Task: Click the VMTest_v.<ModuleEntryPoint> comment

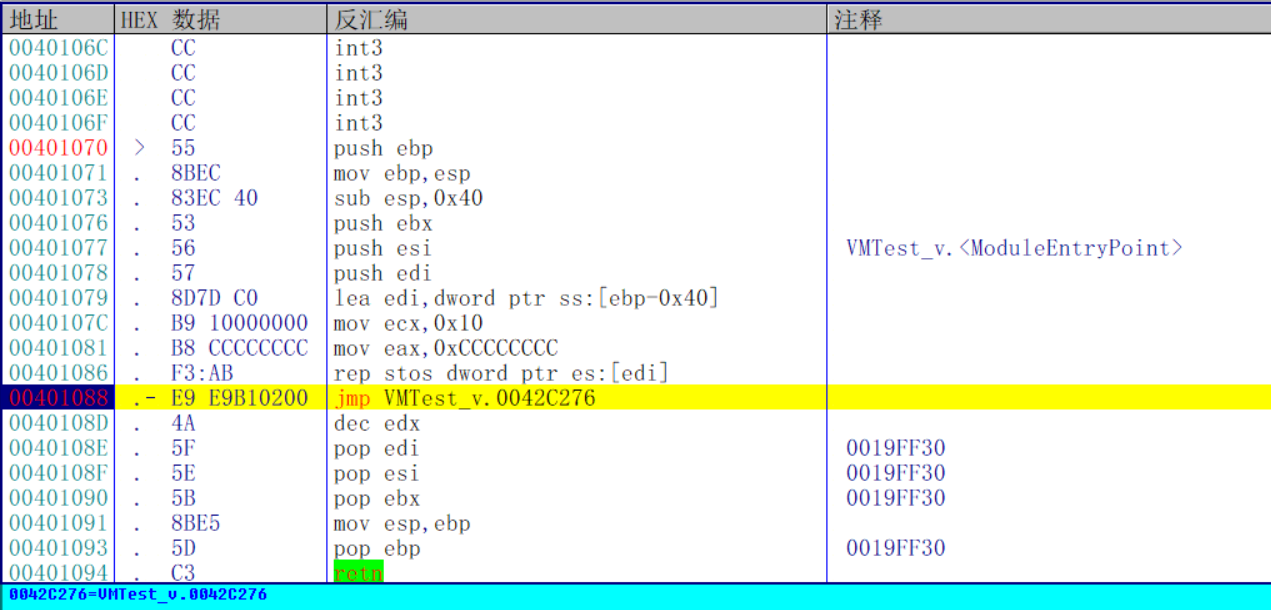Action: point(1014,248)
